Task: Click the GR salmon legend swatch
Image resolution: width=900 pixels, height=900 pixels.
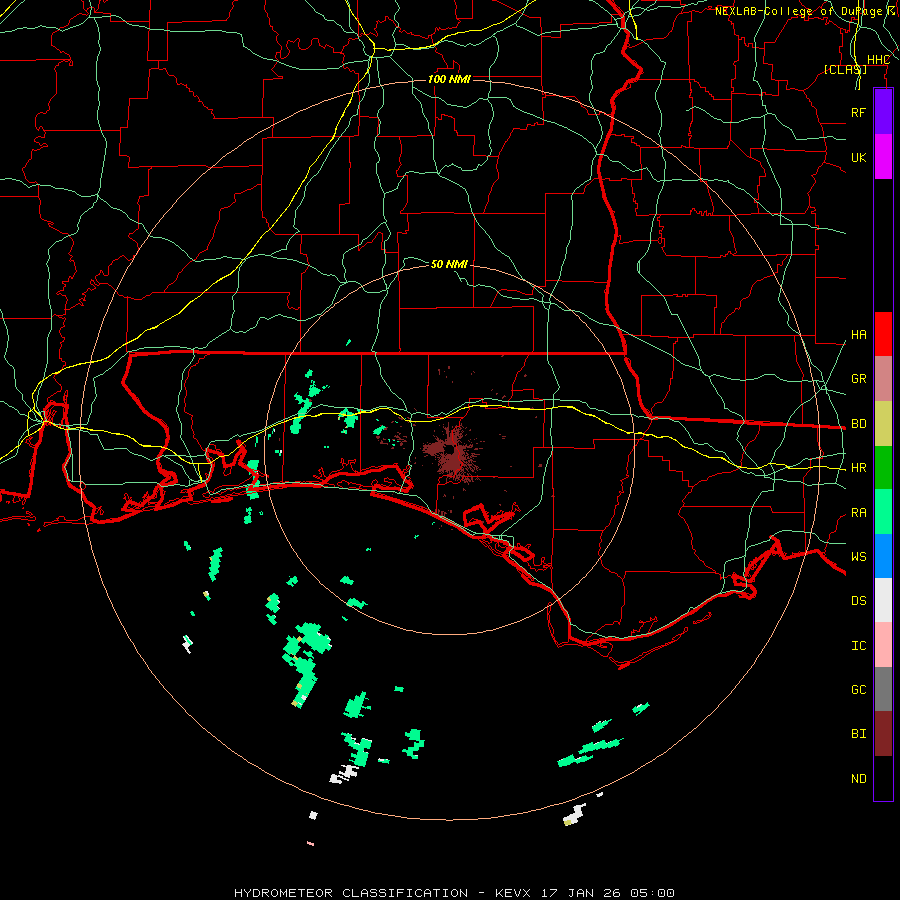Action: tap(883, 379)
